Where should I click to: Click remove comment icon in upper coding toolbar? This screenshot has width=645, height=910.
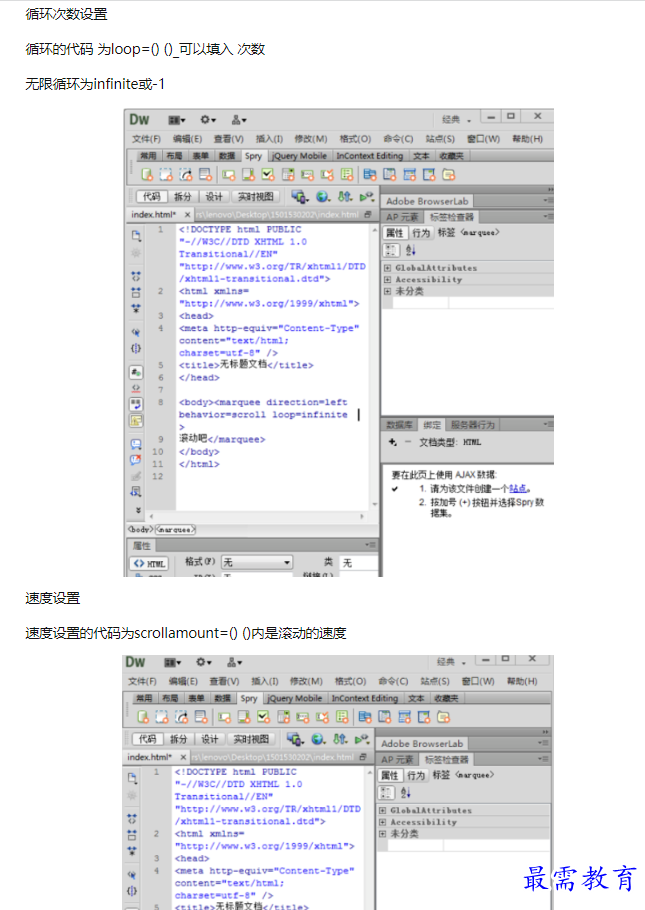(x=136, y=460)
